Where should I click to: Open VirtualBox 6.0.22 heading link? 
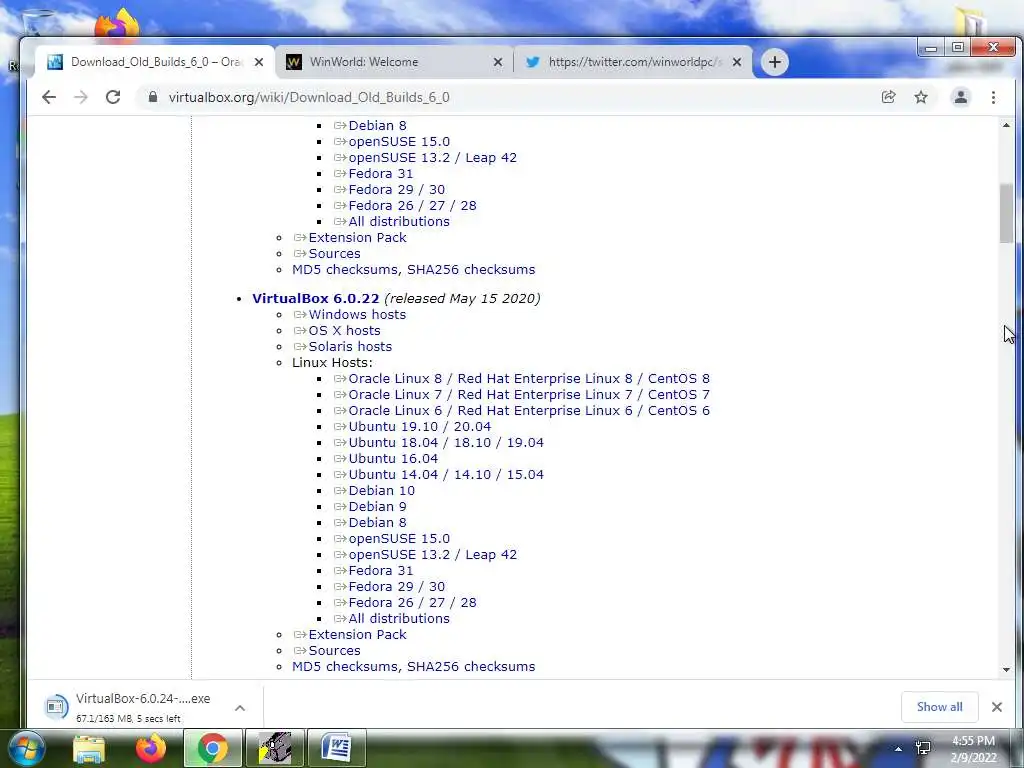pos(315,298)
